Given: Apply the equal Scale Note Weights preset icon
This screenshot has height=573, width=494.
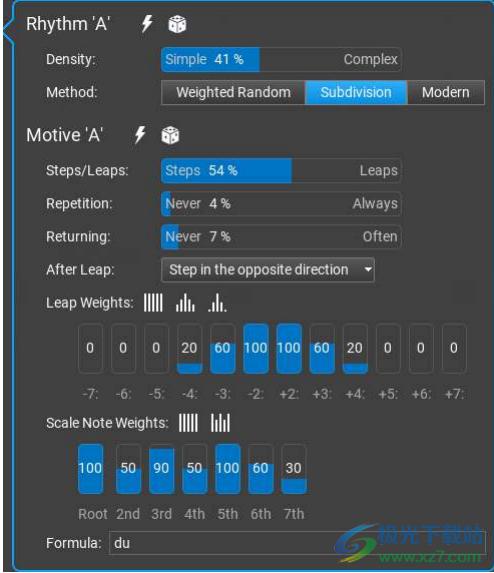Looking at the screenshot, I should tap(188, 423).
